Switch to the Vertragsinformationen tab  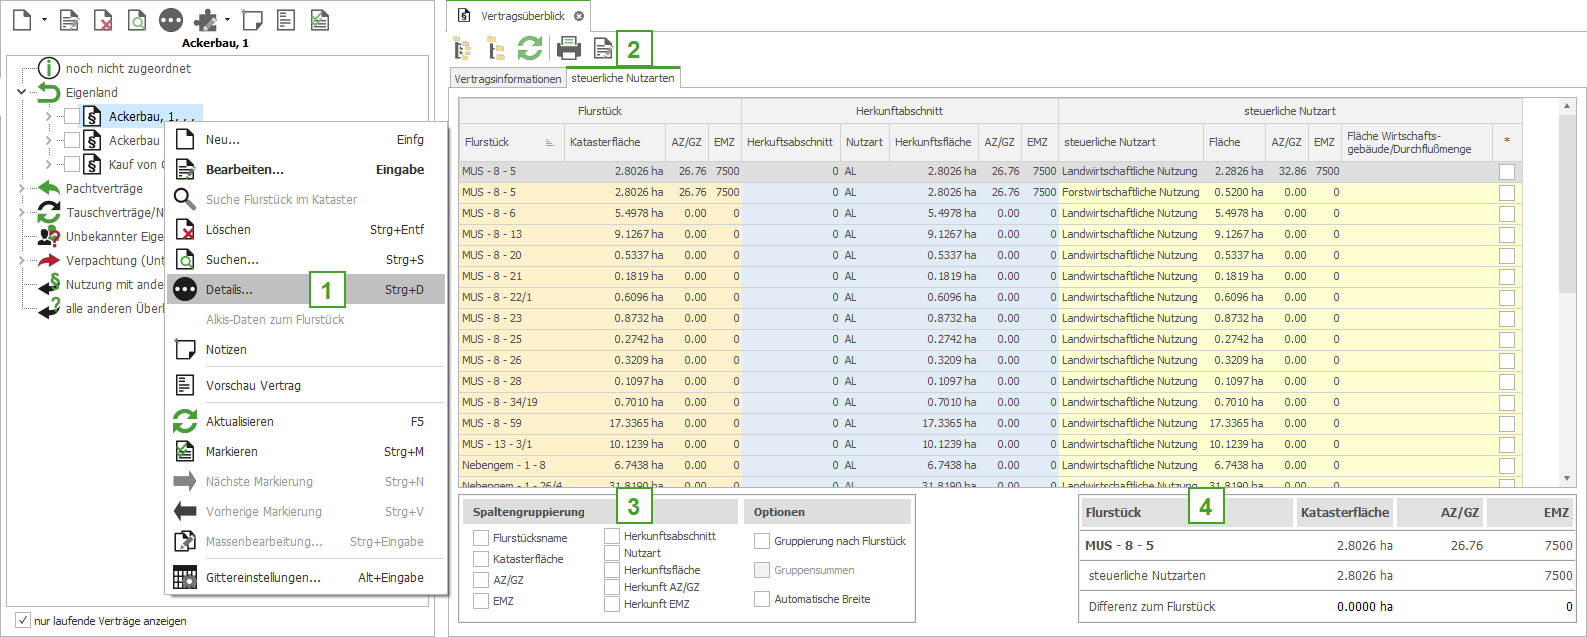point(508,79)
